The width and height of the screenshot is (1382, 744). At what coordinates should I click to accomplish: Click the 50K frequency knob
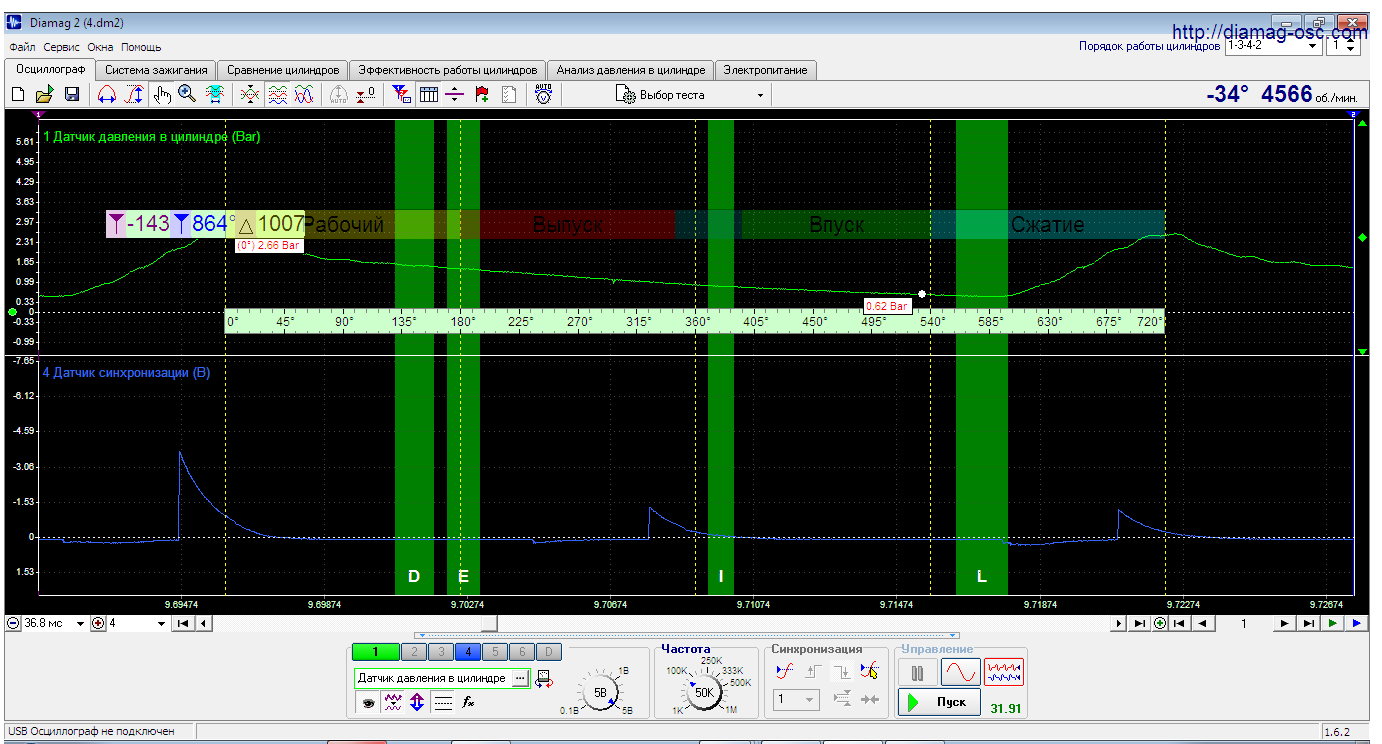click(x=705, y=693)
